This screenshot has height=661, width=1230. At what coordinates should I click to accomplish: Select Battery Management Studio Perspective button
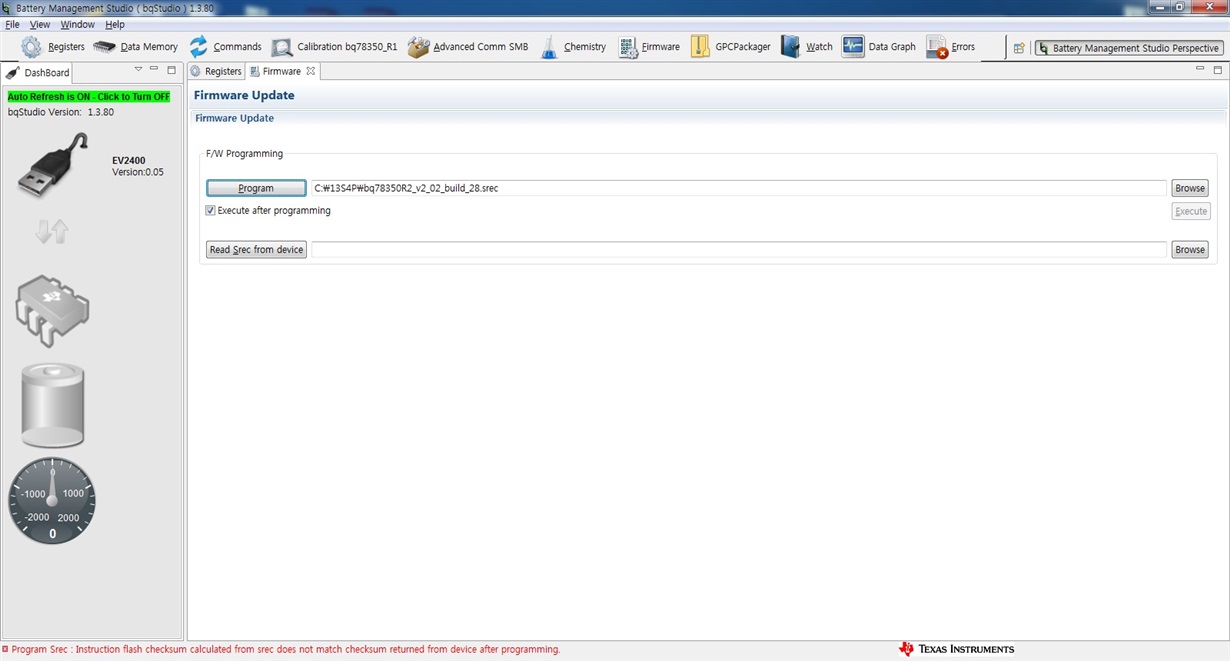[x=1129, y=48]
